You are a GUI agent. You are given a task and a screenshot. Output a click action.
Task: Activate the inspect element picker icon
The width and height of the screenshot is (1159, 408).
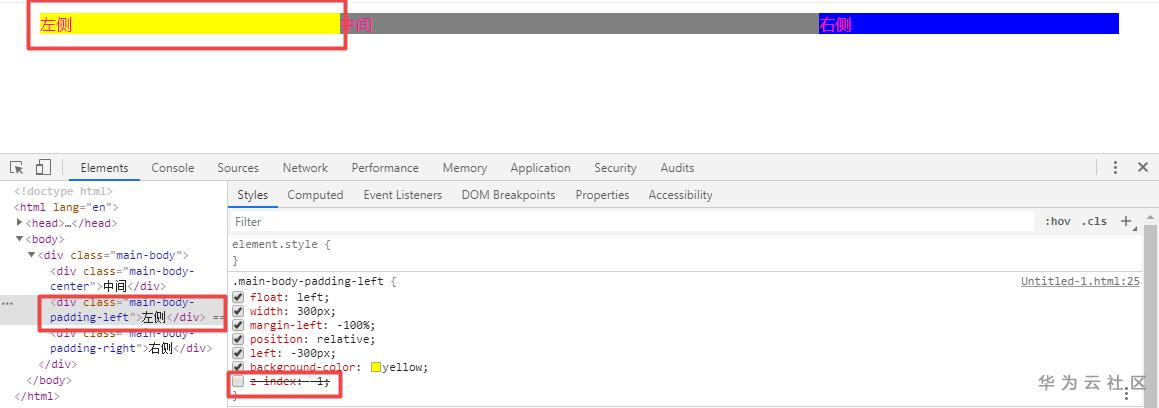[17, 168]
